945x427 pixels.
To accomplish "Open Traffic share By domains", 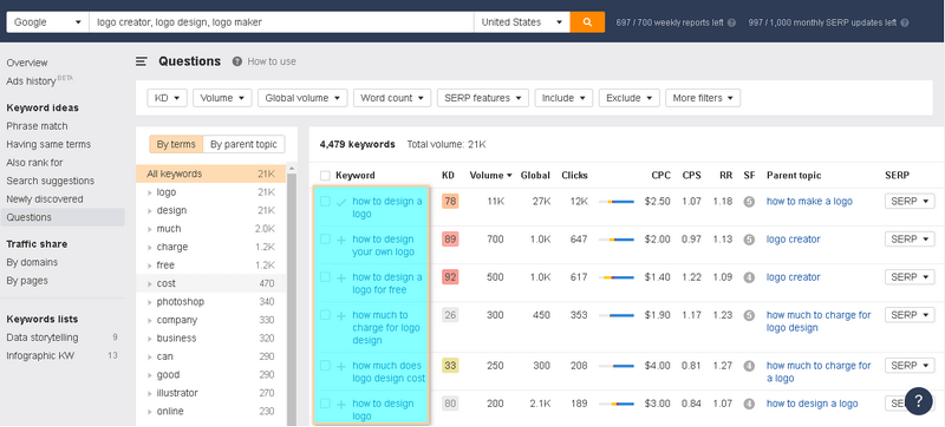I will click(x=32, y=263).
